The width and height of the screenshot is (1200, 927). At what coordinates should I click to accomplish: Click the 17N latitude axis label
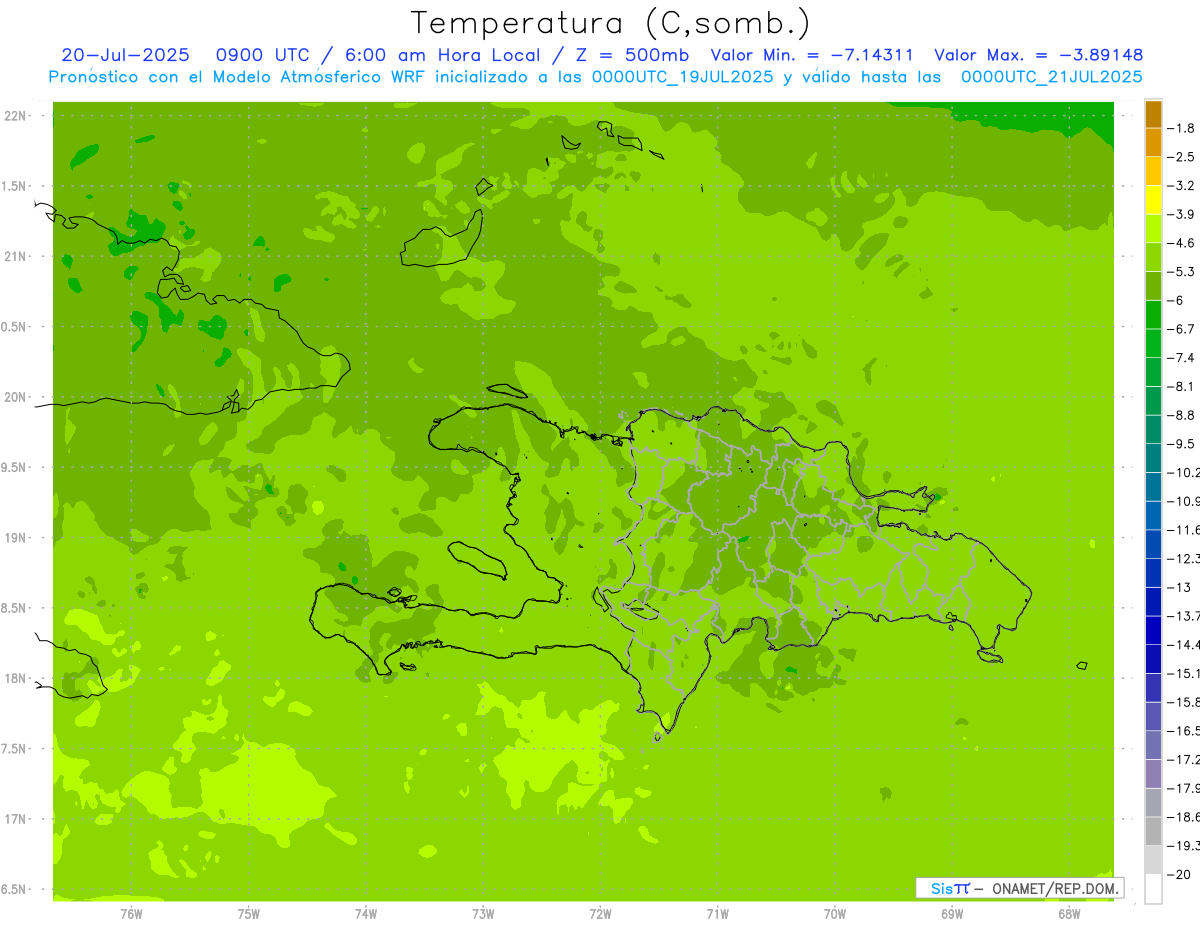[x=15, y=819]
